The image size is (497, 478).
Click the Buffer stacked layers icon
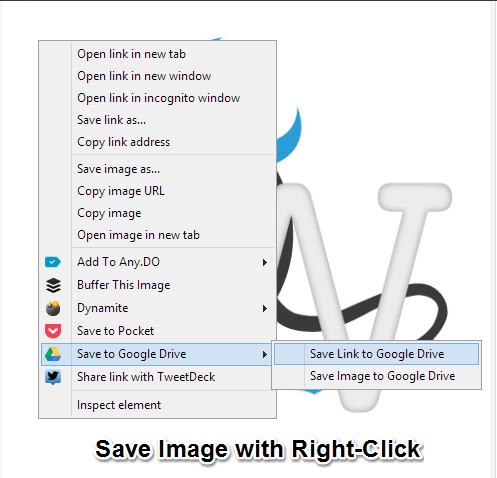tap(53, 285)
